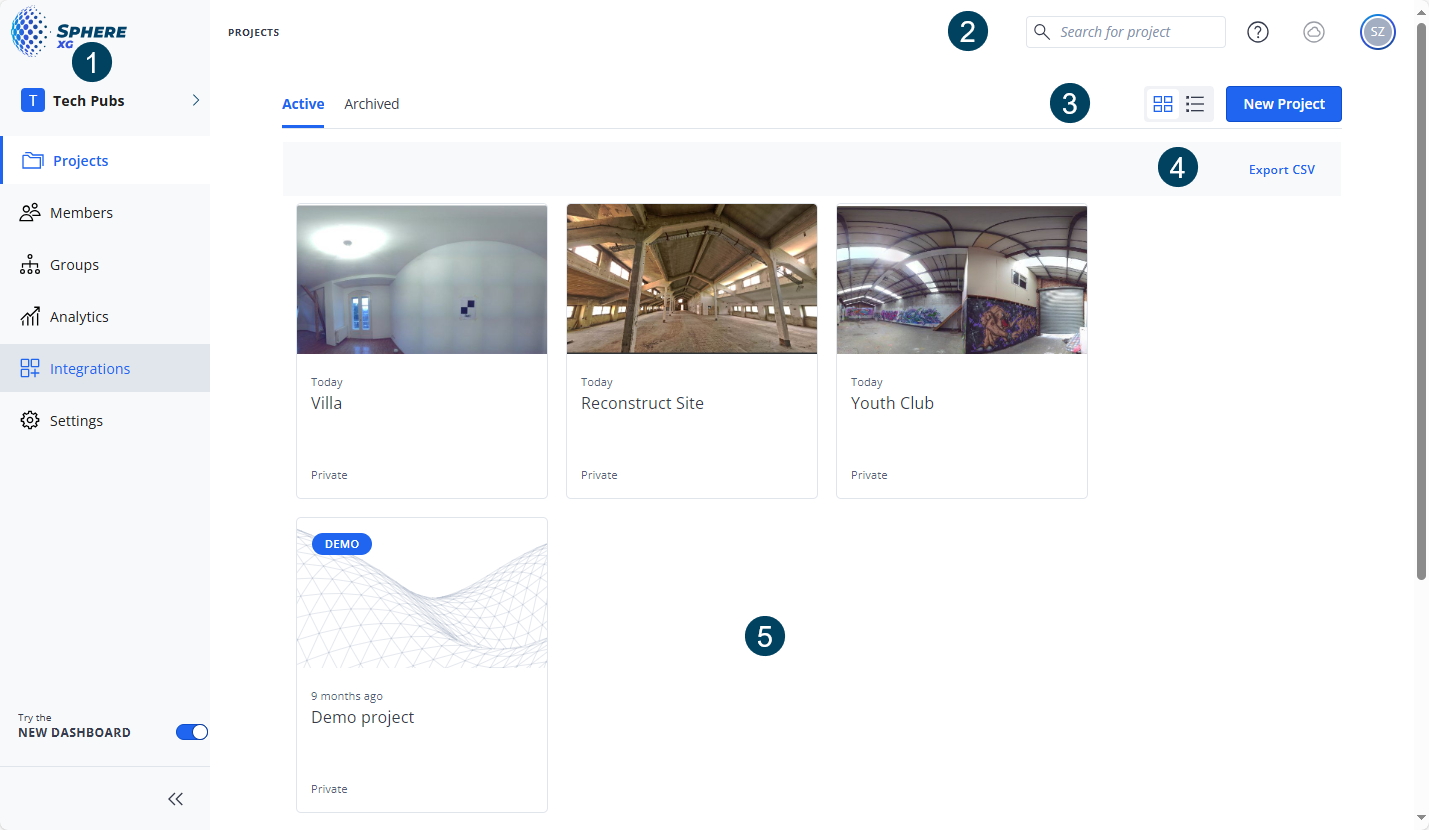Open the Reconstruct Site project thumbnail
The height and width of the screenshot is (830, 1429).
pos(692,279)
